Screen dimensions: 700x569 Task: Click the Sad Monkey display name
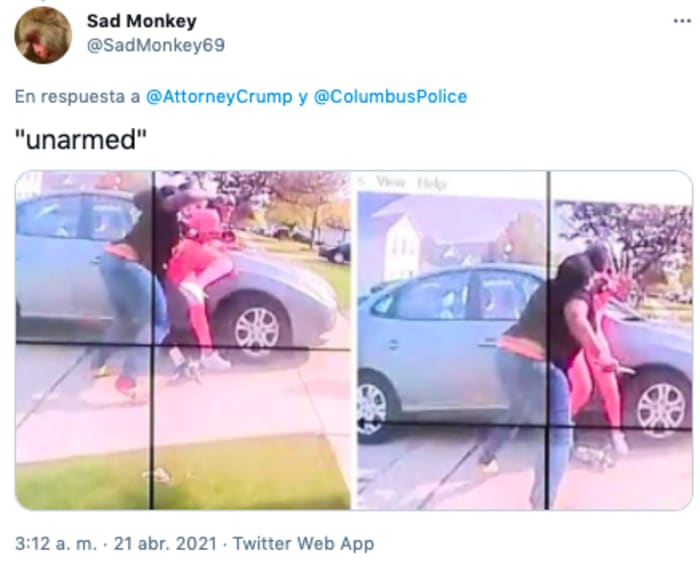click(142, 21)
